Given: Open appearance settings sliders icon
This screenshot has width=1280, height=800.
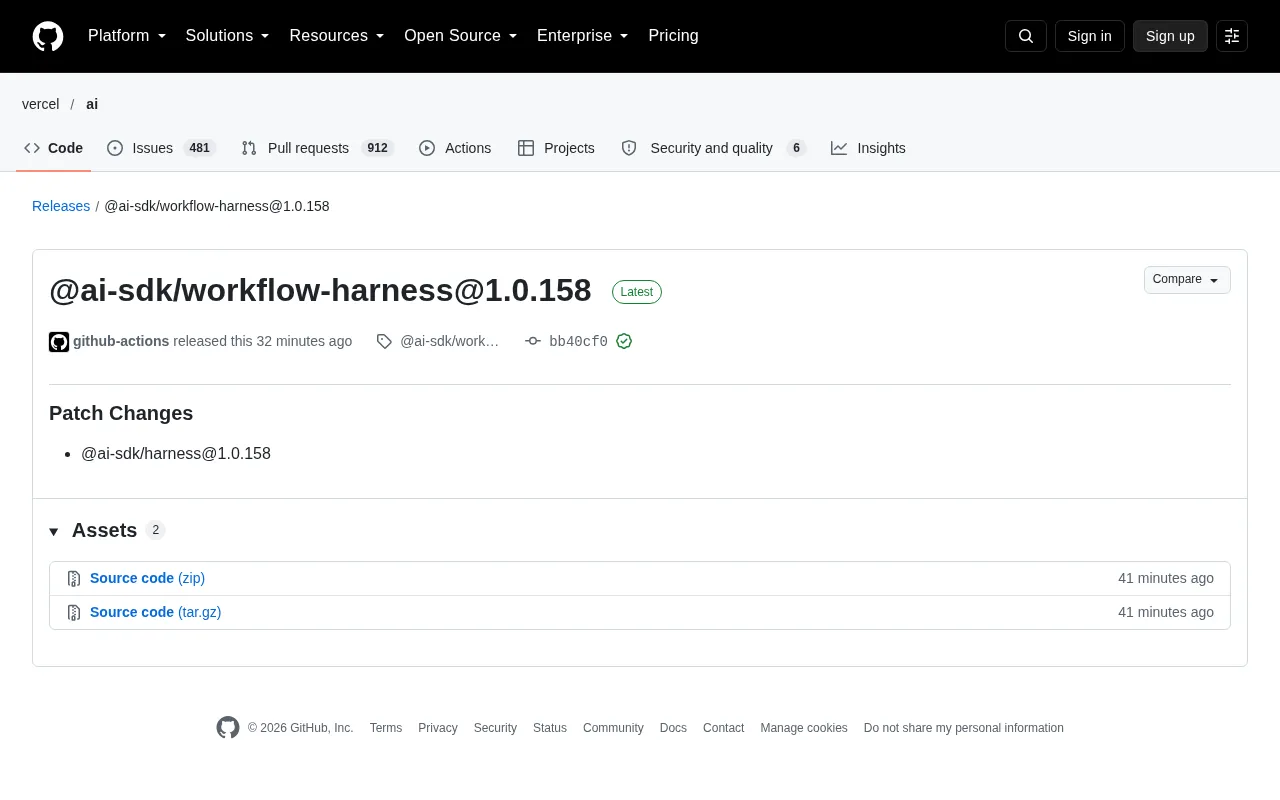Looking at the screenshot, I should click(x=1232, y=36).
